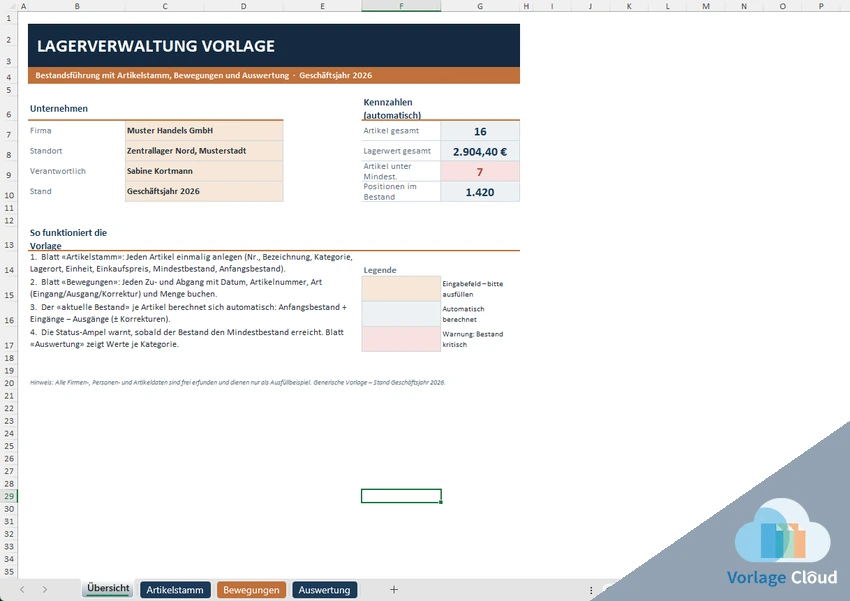Click instruction step 2 about Blatt «Bewegungen»

tap(176, 288)
